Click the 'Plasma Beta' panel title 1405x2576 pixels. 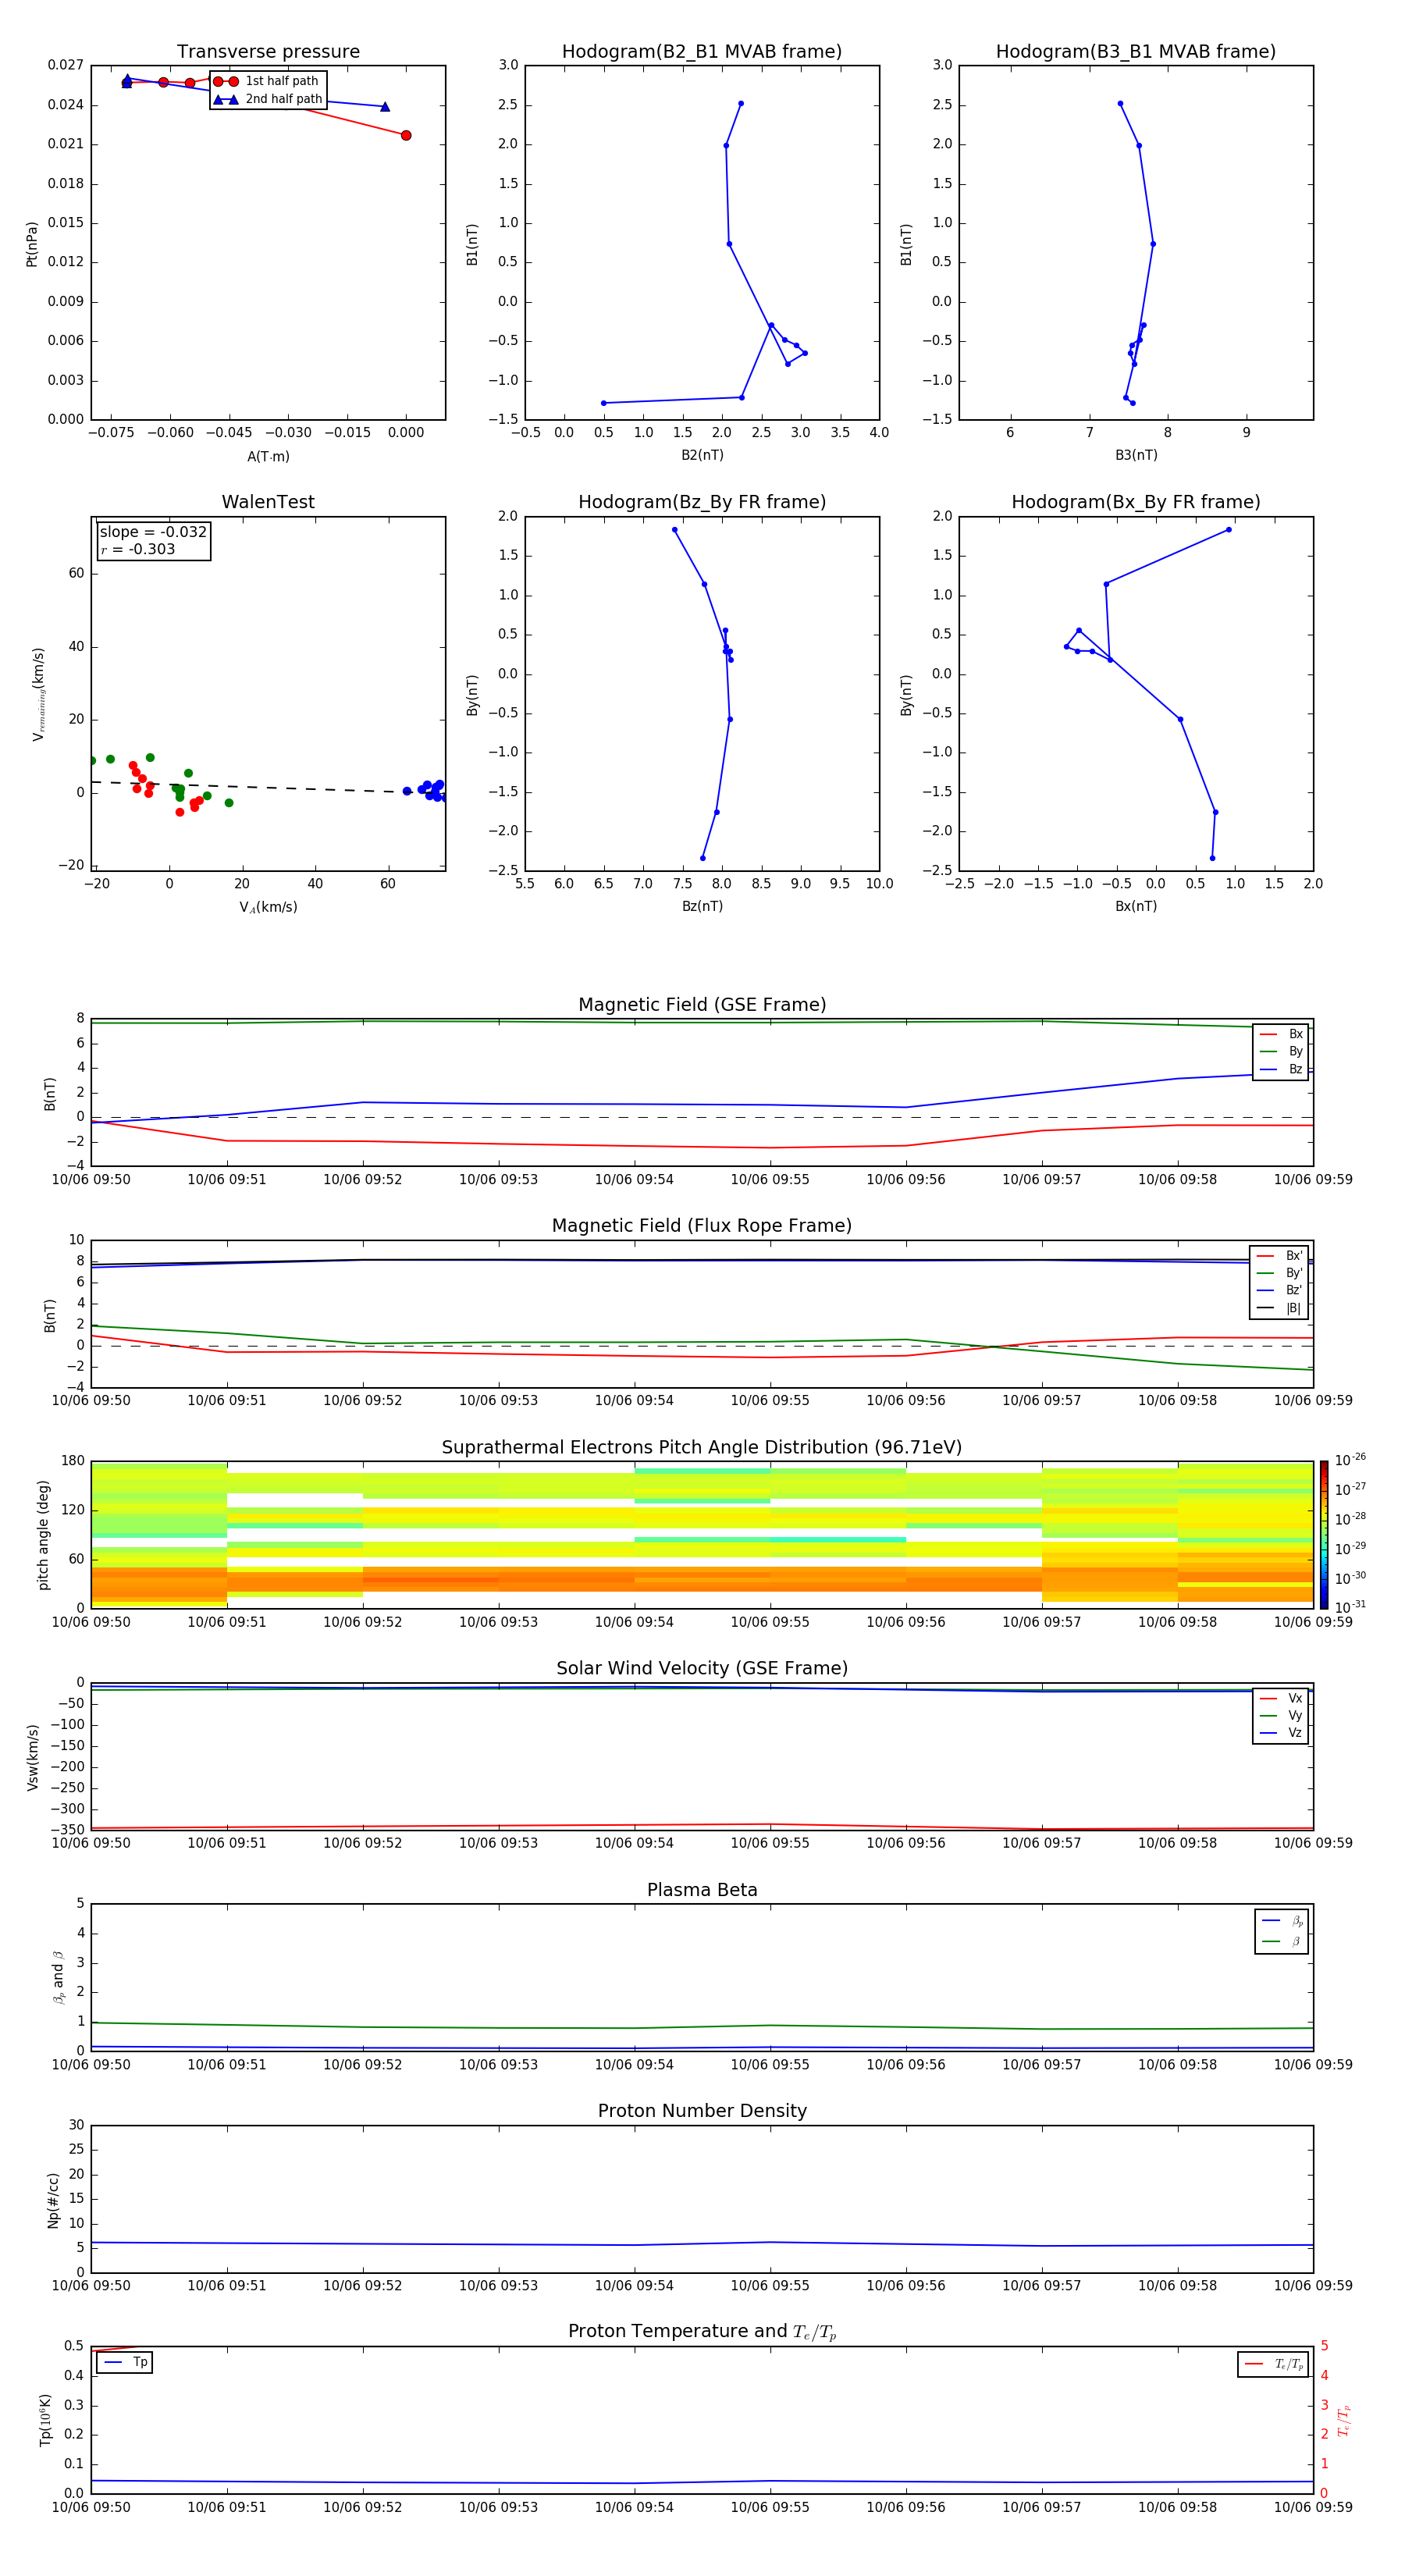pyautogui.click(x=702, y=1891)
